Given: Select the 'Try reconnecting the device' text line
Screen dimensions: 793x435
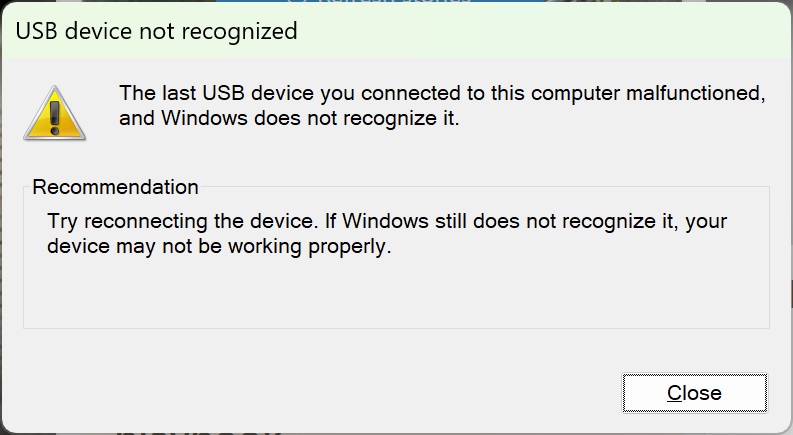Looking at the screenshot, I should (x=387, y=222).
